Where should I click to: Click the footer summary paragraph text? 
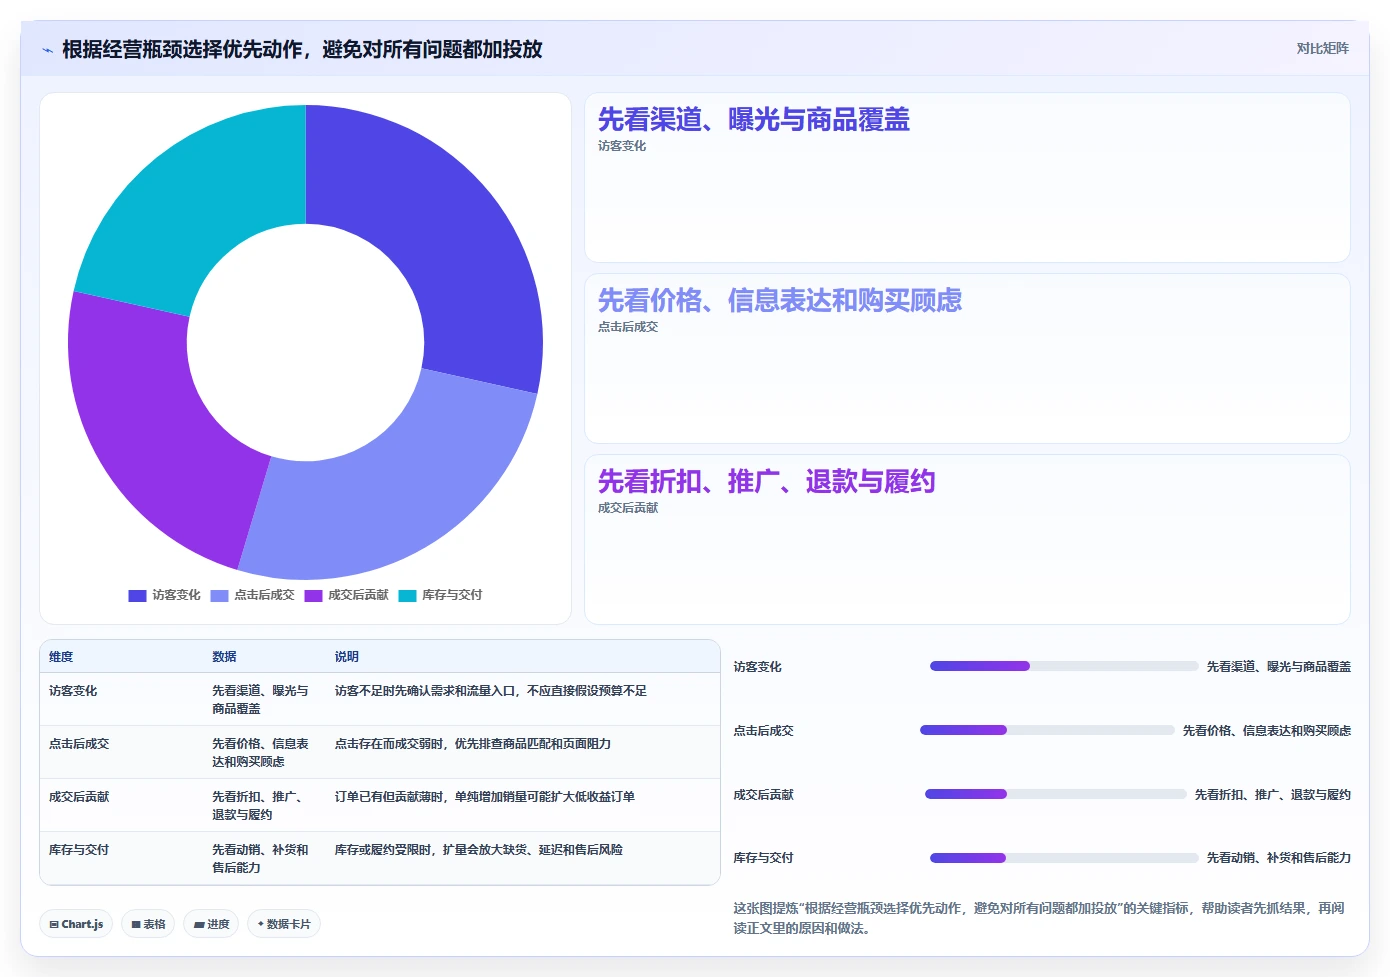click(x=1039, y=918)
